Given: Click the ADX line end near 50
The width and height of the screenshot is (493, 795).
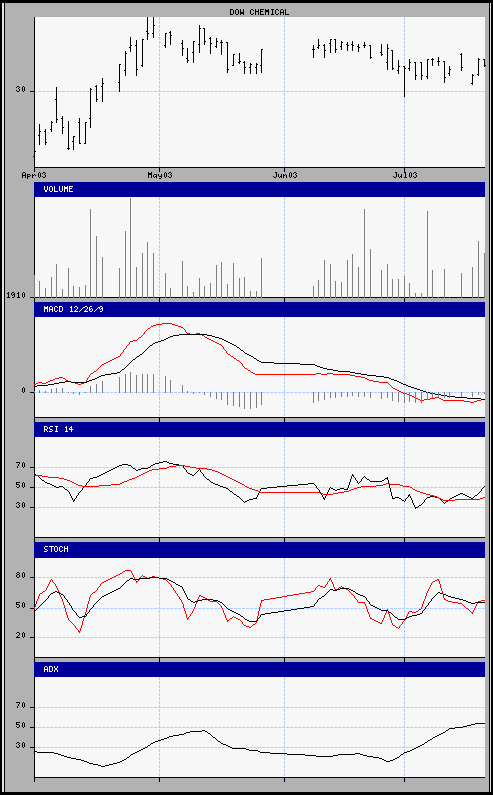Looking at the screenshot, I should [483, 724].
